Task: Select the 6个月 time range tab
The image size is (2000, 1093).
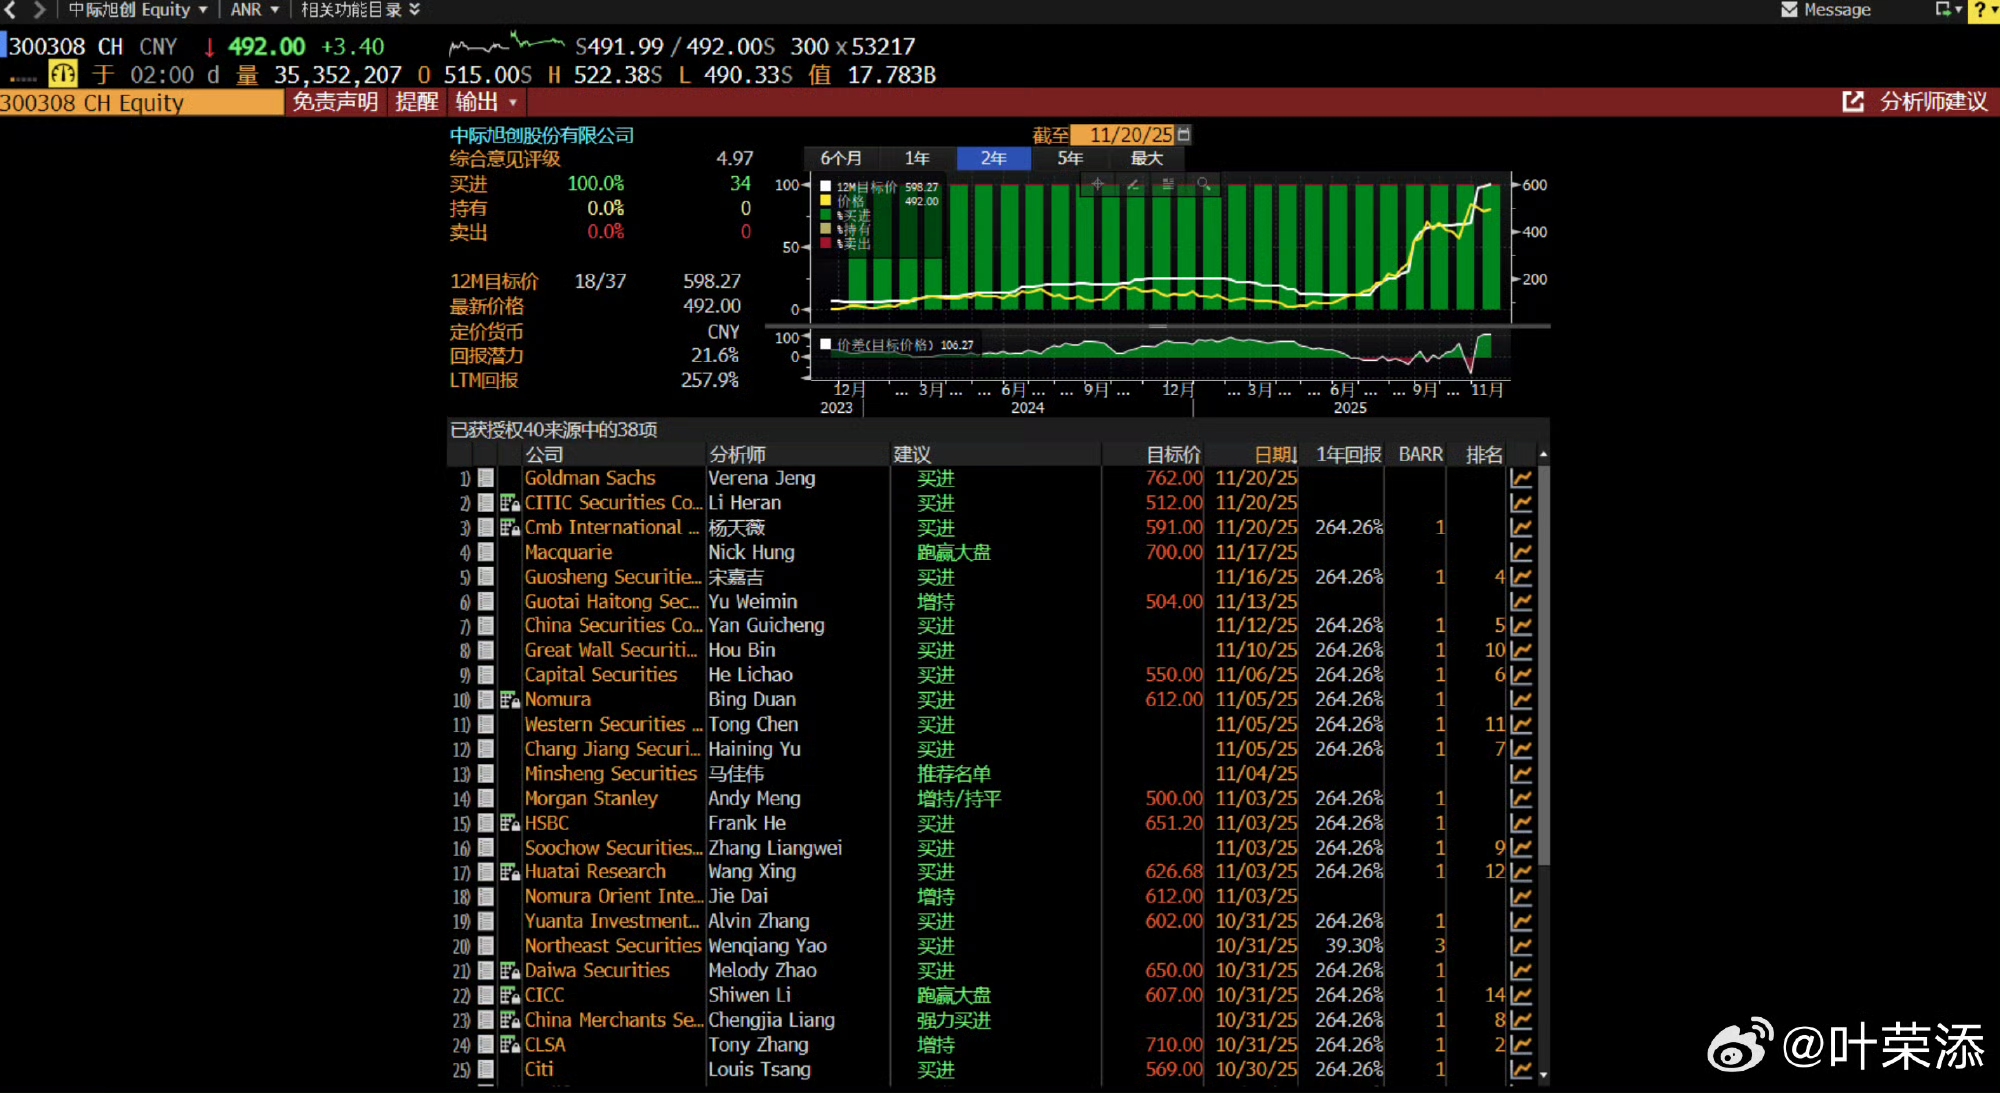Action: tap(841, 158)
